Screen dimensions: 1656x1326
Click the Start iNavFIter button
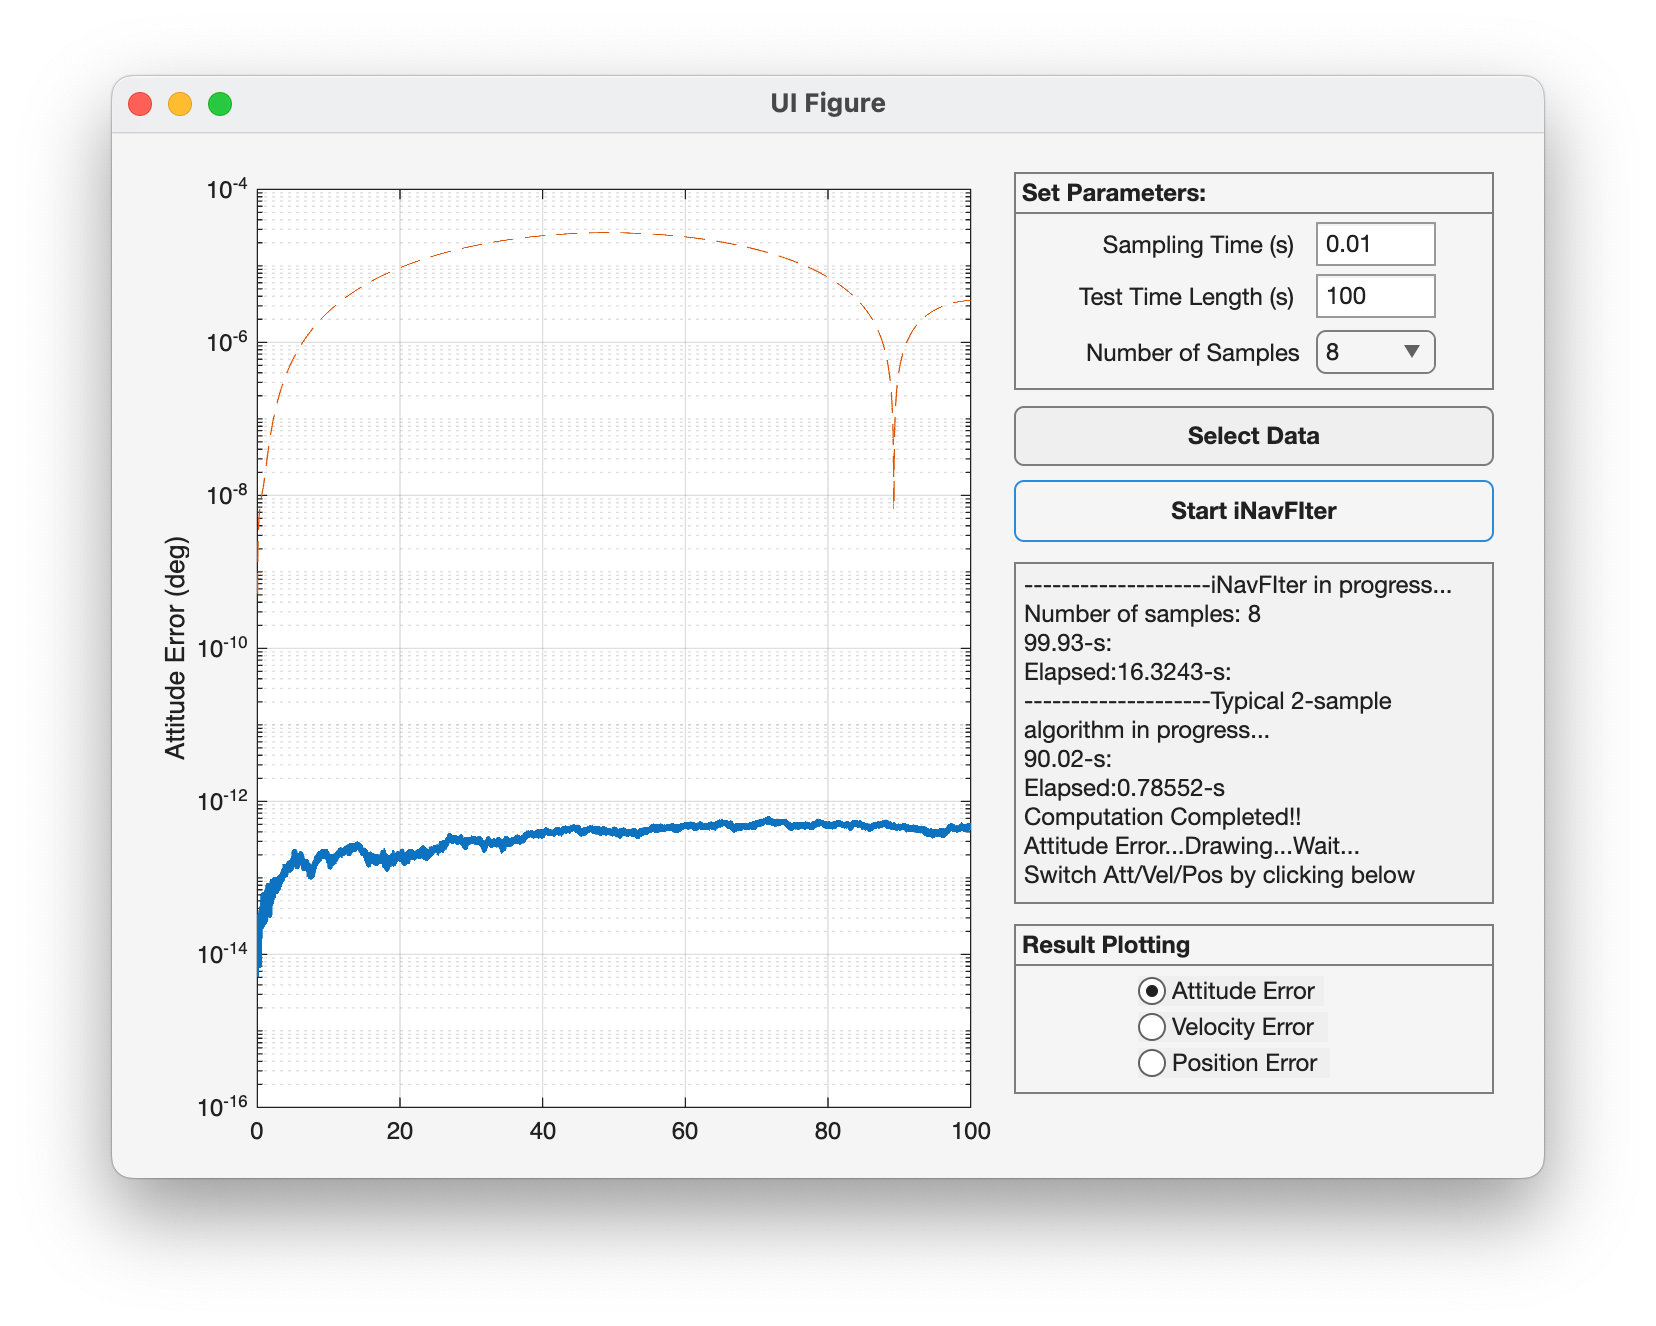point(1253,511)
